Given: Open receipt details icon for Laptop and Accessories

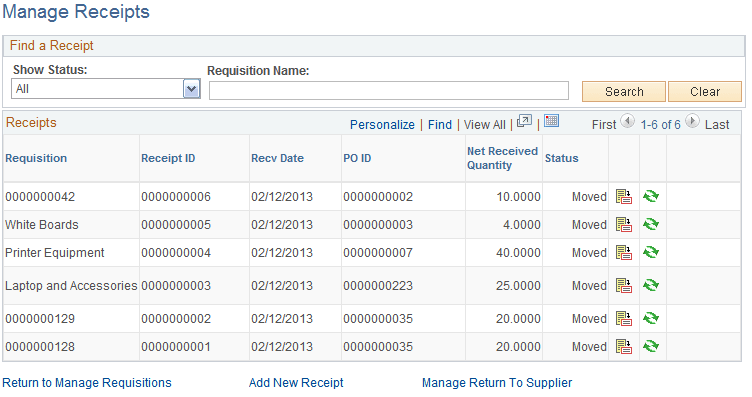Looking at the screenshot, I should pyautogui.click(x=623, y=286).
